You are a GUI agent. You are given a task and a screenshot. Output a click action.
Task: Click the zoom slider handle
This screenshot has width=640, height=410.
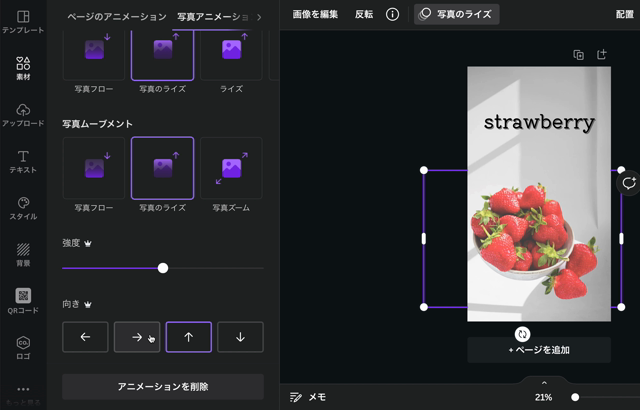(575, 397)
